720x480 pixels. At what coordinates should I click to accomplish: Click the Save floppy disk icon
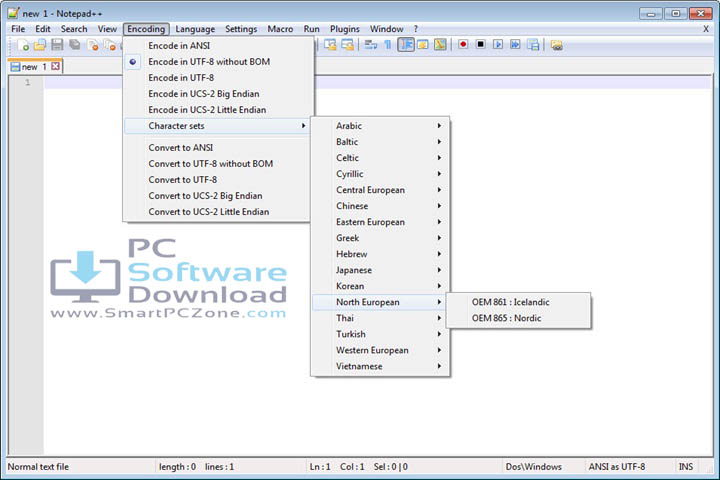pyautogui.click(x=57, y=45)
